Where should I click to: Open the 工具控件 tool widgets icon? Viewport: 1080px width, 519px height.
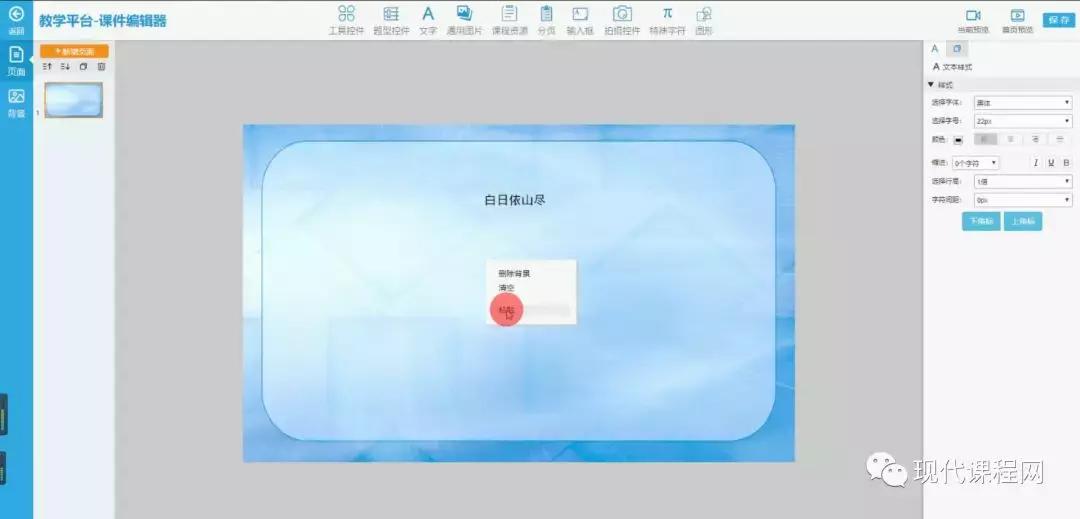(x=346, y=19)
